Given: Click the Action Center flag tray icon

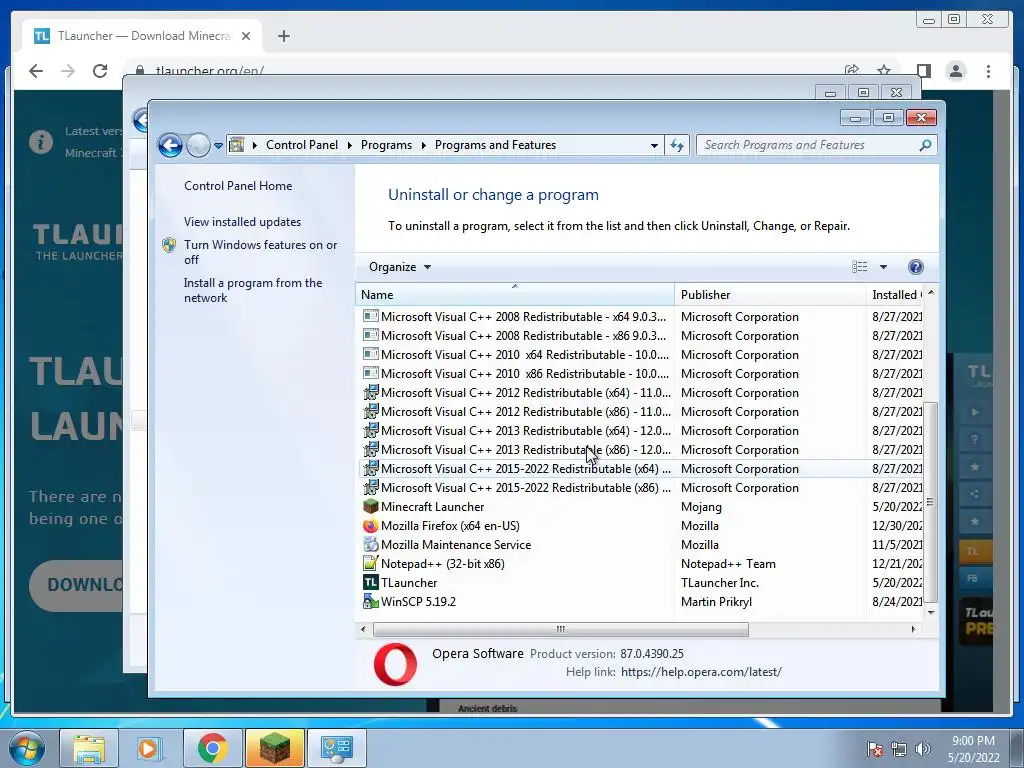Looking at the screenshot, I should click(874, 749).
